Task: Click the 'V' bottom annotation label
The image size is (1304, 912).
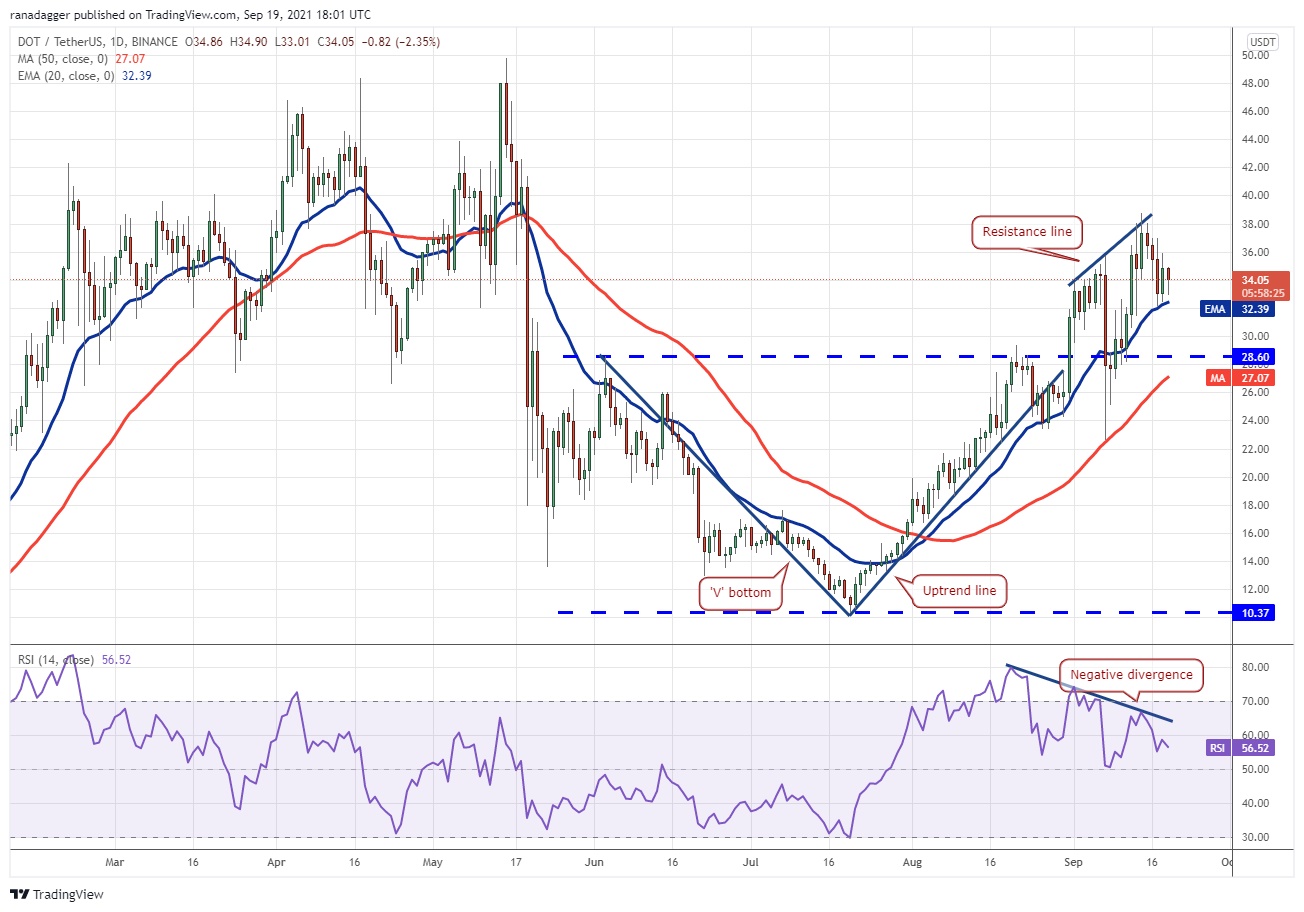Action: coord(740,592)
